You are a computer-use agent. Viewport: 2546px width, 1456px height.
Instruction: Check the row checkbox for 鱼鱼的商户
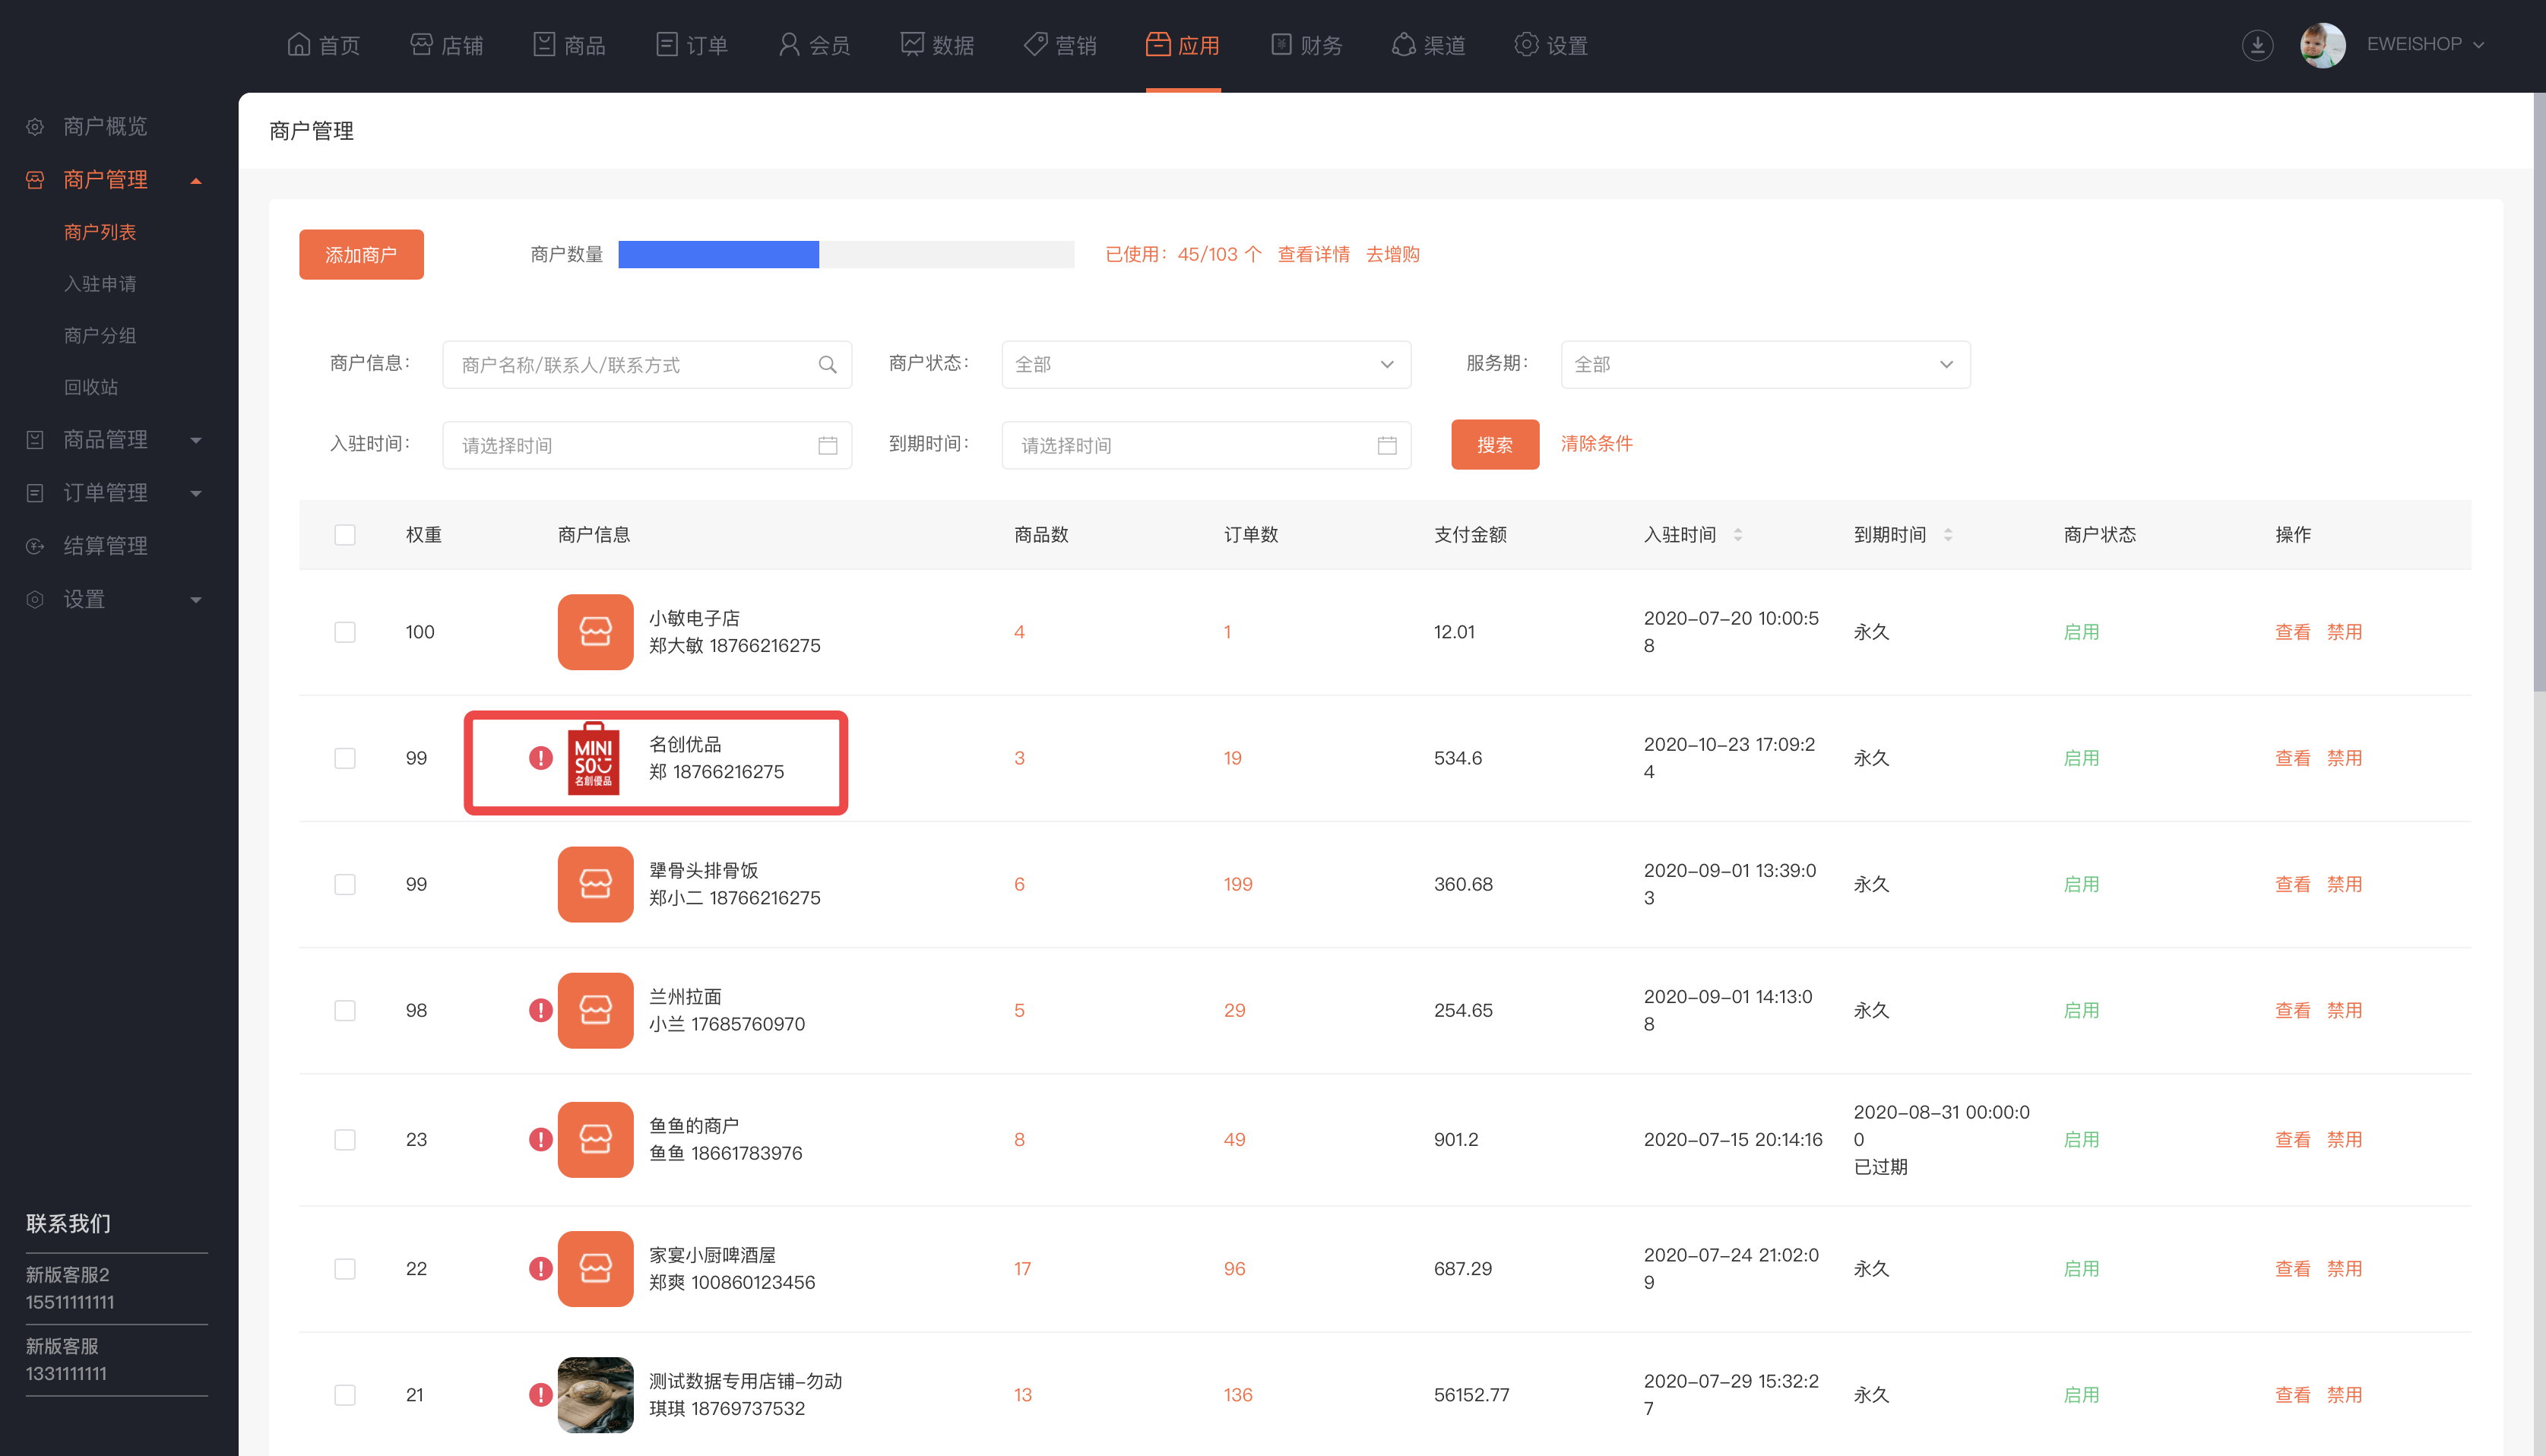coord(345,1140)
